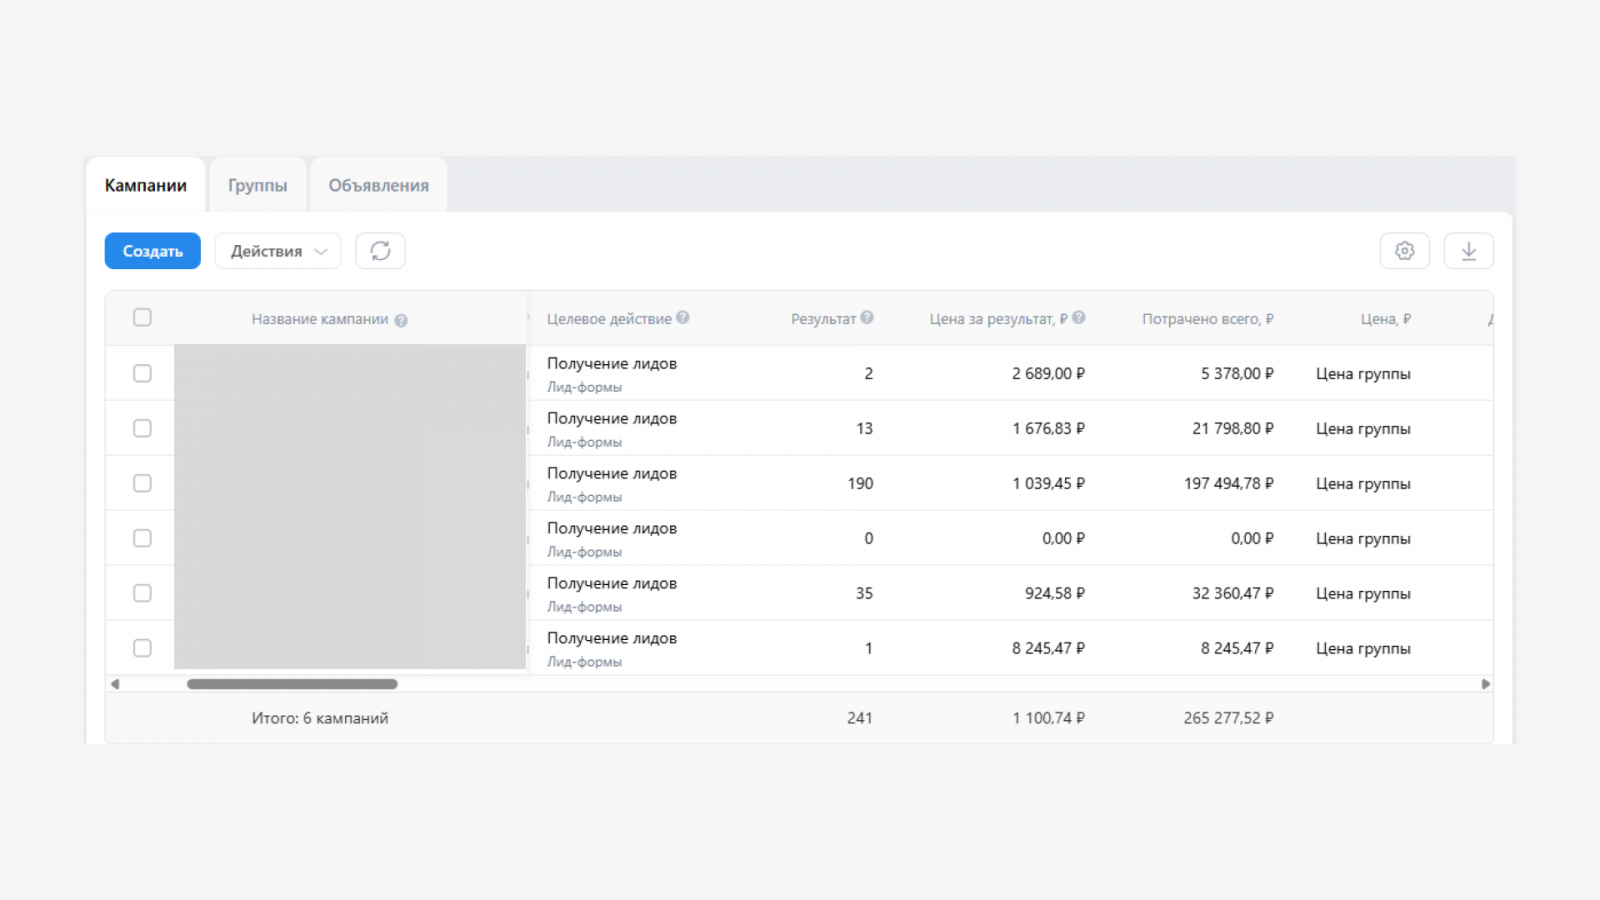Show help icon next to Целевое действие

click(x=683, y=317)
